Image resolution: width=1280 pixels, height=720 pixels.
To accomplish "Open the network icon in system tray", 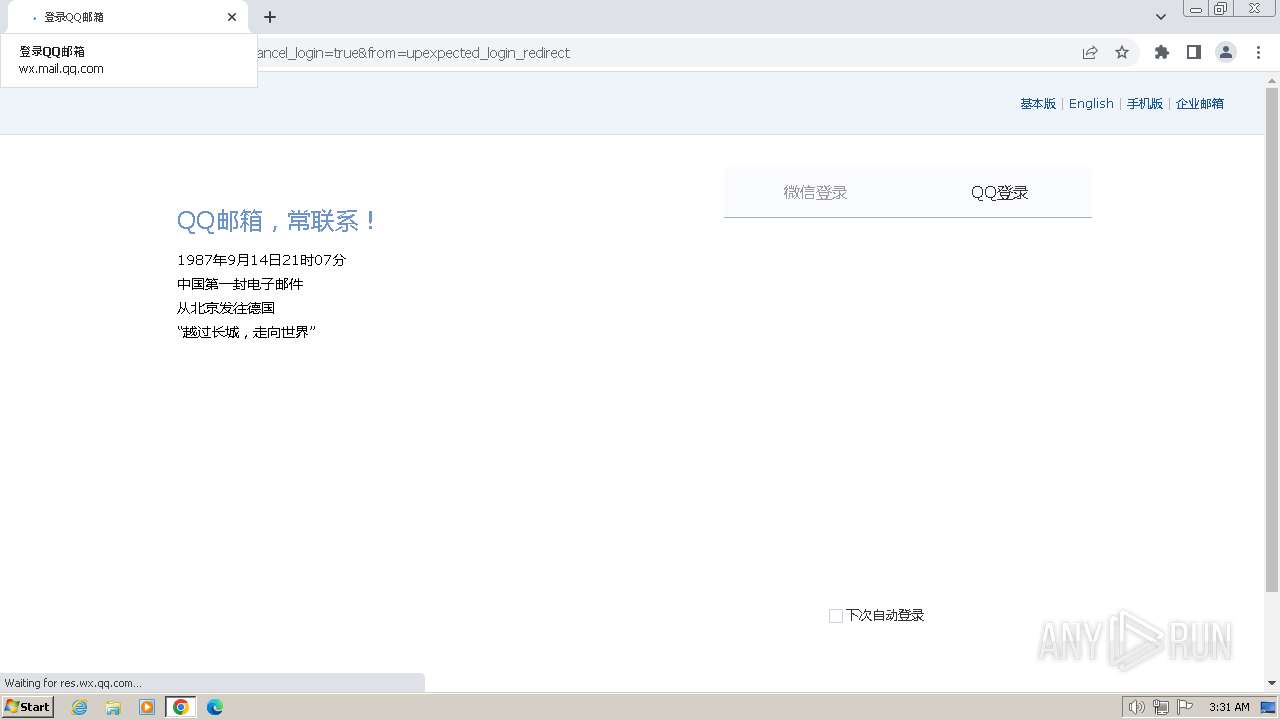I will pyautogui.click(x=1160, y=707).
